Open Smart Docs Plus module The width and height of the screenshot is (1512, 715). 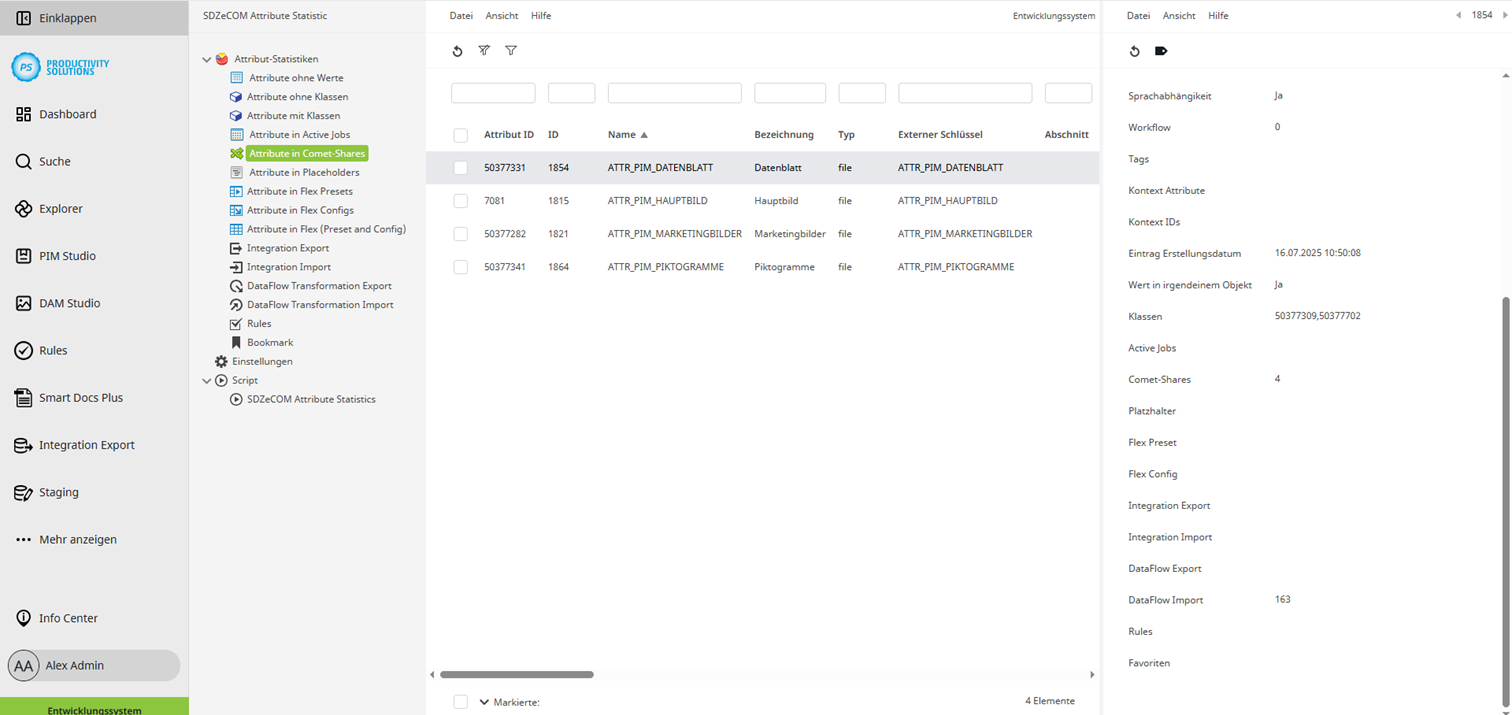click(x=80, y=398)
